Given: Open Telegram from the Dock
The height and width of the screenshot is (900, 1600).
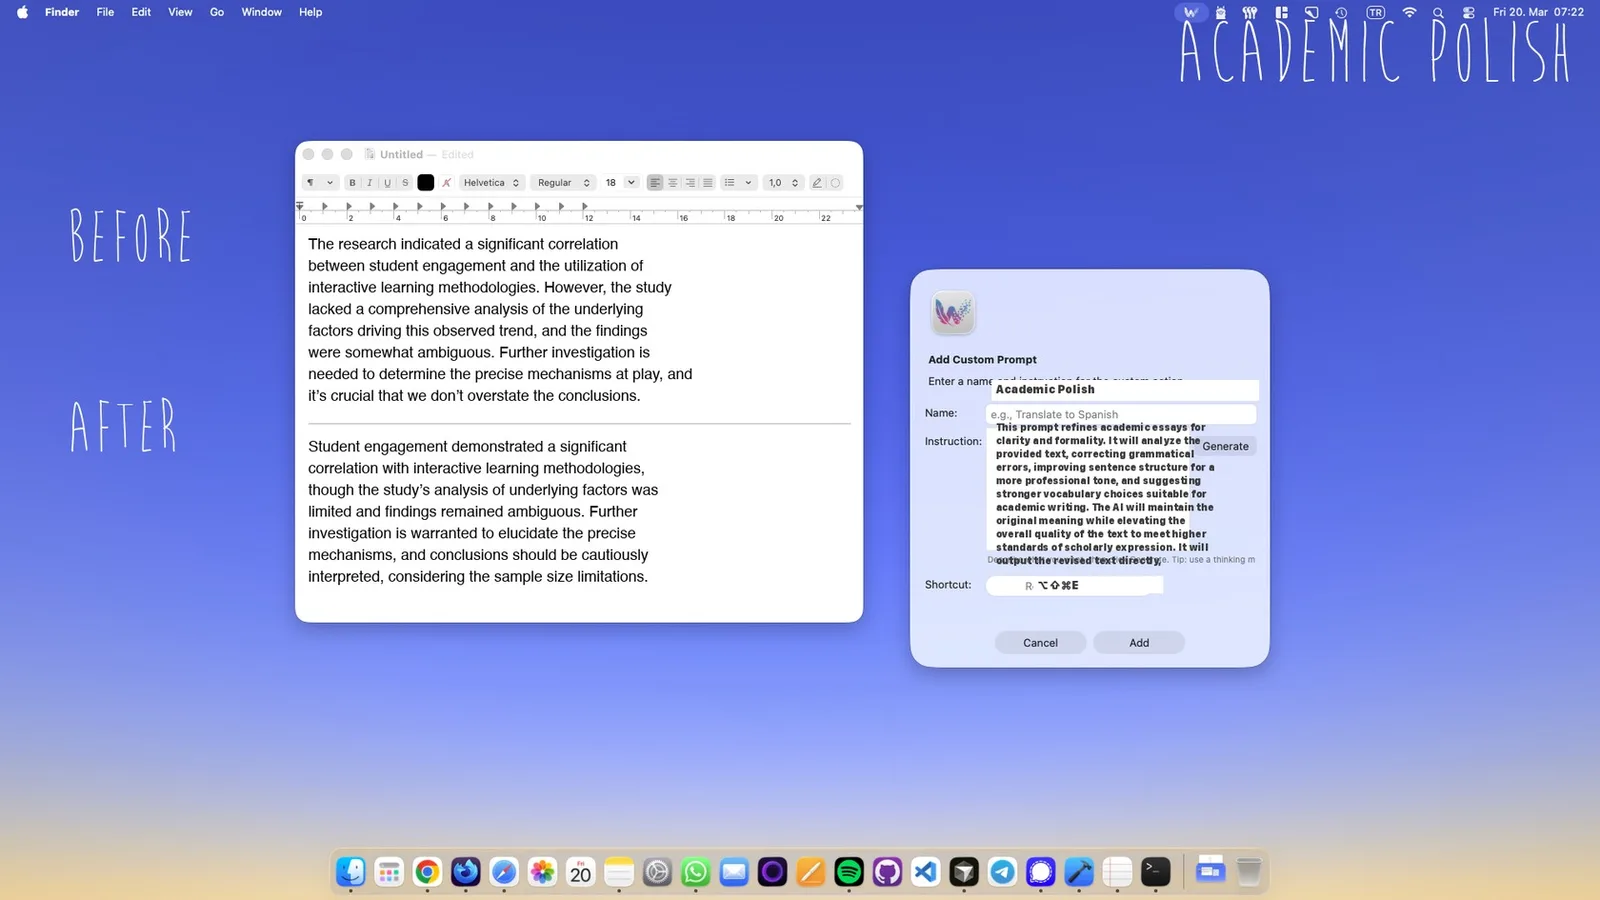Looking at the screenshot, I should tap(1002, 872).
